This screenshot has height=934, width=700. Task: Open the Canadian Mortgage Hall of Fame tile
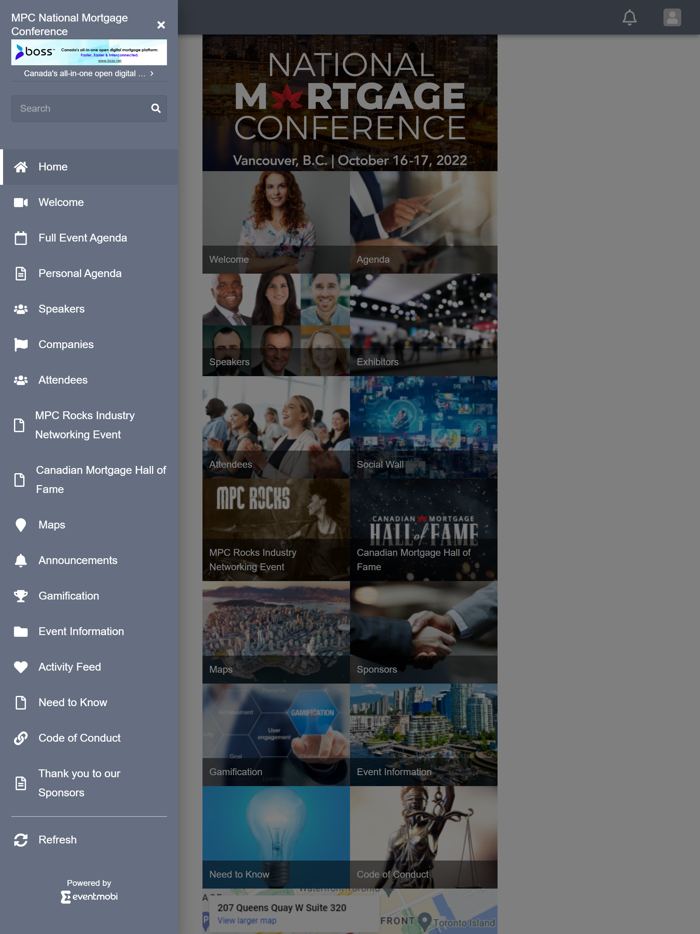pyautogui.click(x=424, y=530)
